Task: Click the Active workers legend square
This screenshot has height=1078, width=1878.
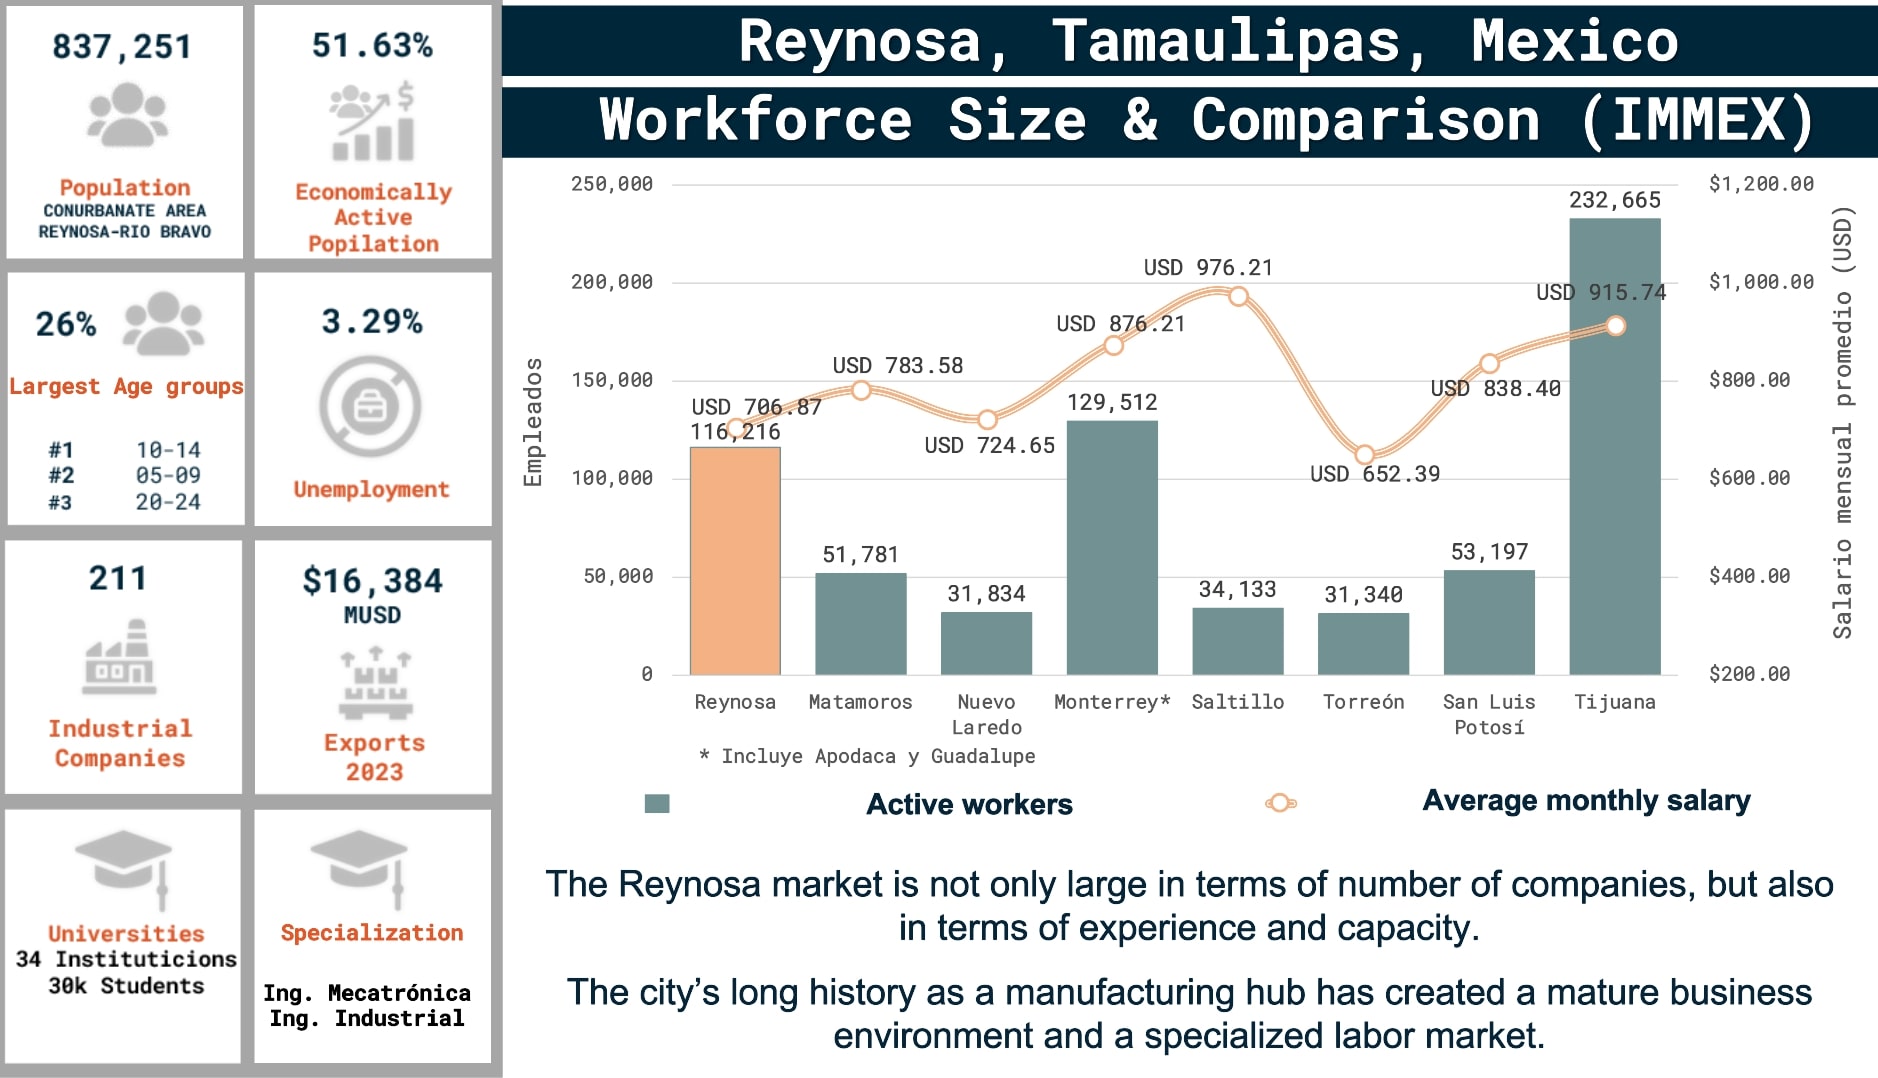Action: point(657,803)
